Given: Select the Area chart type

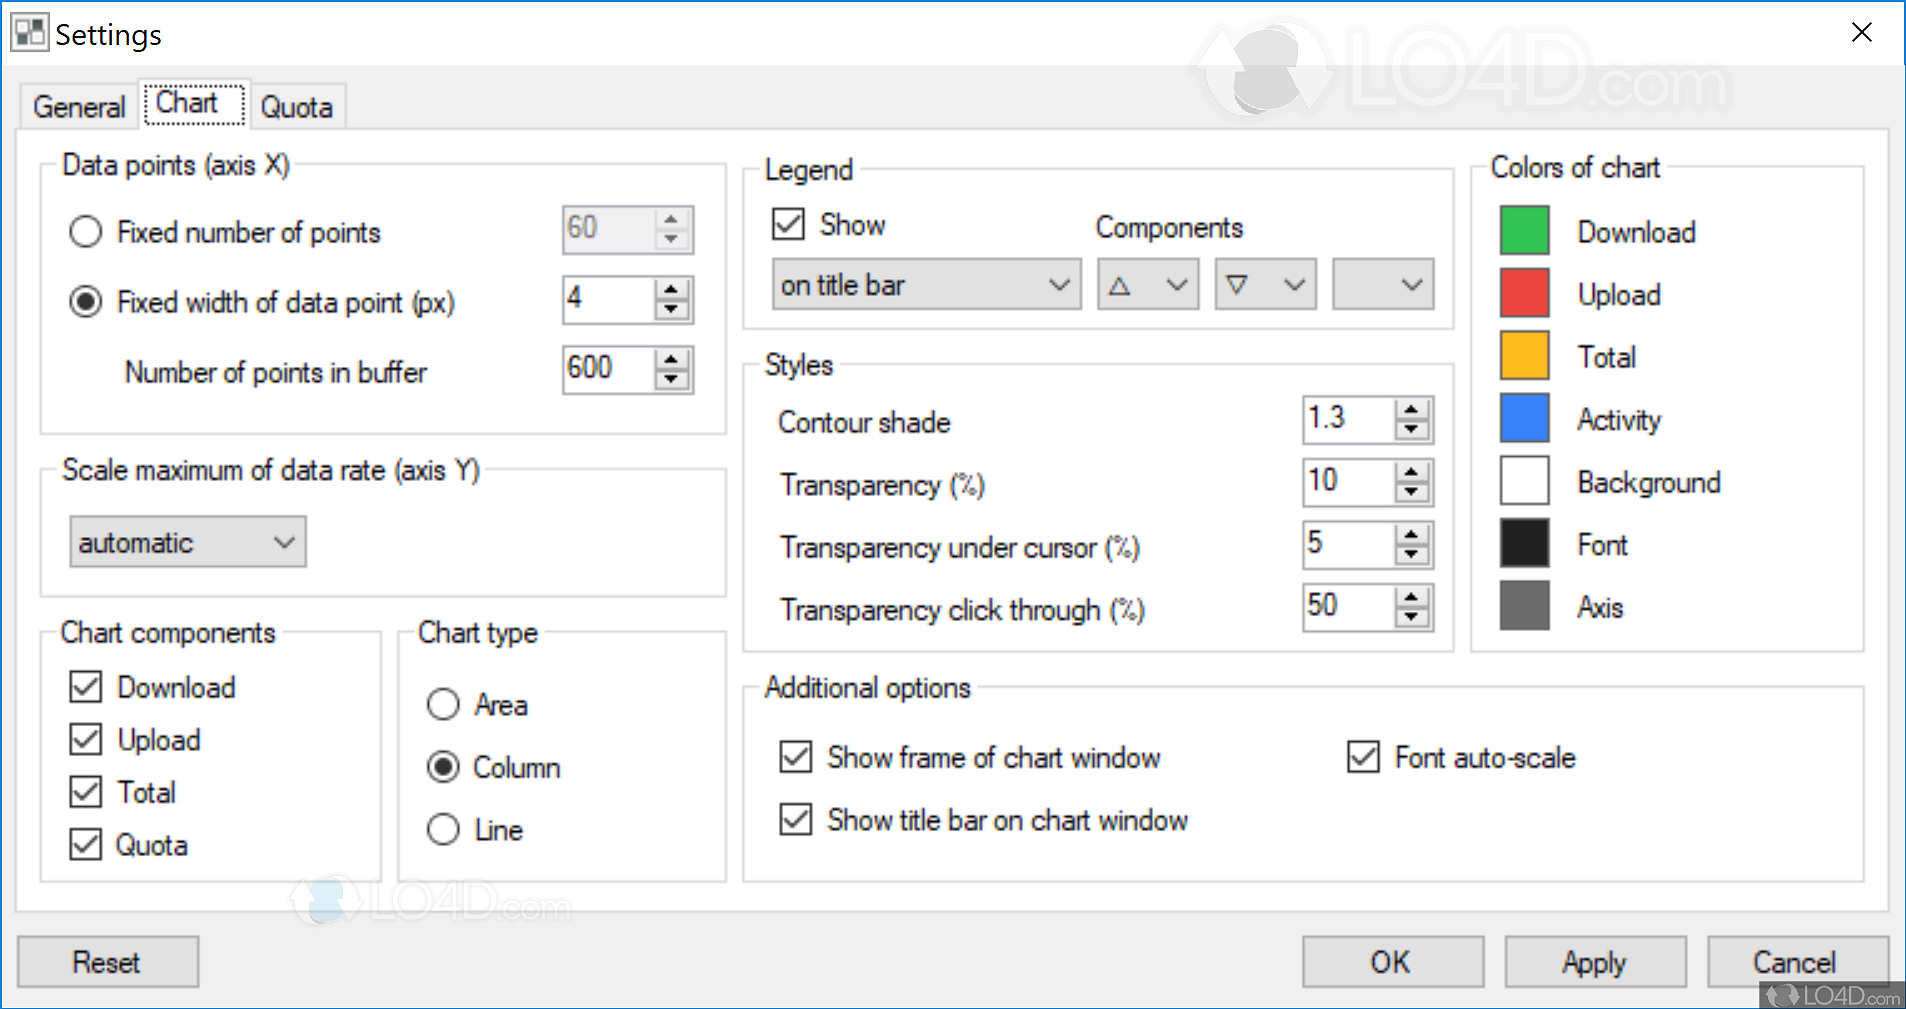Looking at the screenshot, I should tap(443, 704).
